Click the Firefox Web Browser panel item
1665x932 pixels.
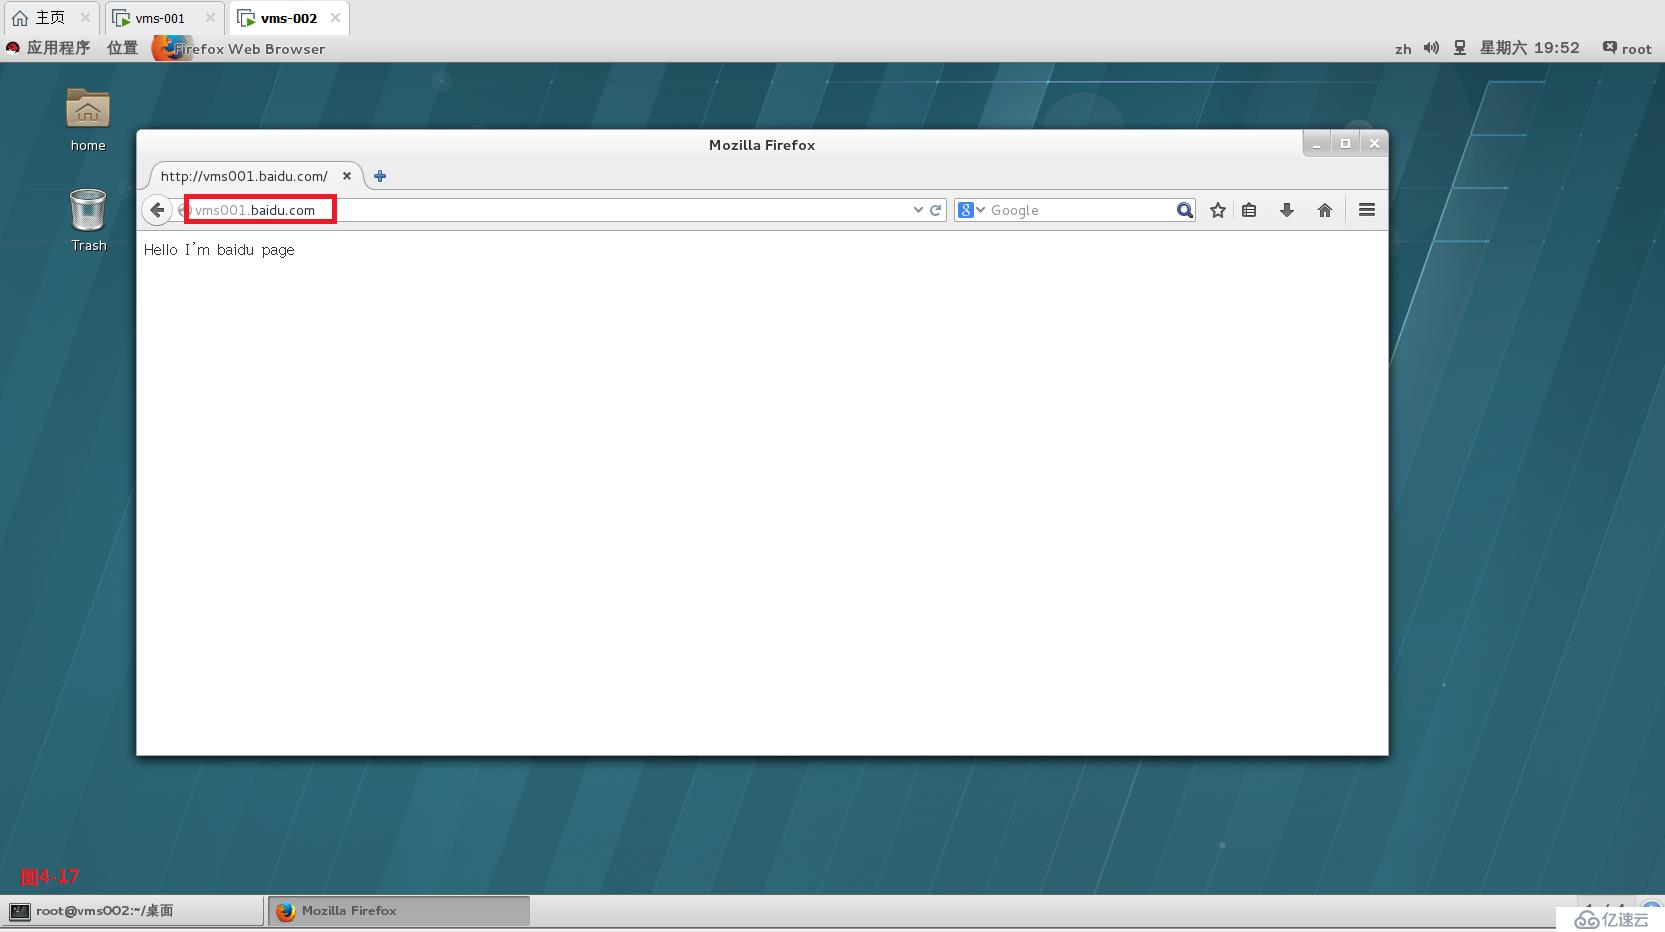click(239, 48)
